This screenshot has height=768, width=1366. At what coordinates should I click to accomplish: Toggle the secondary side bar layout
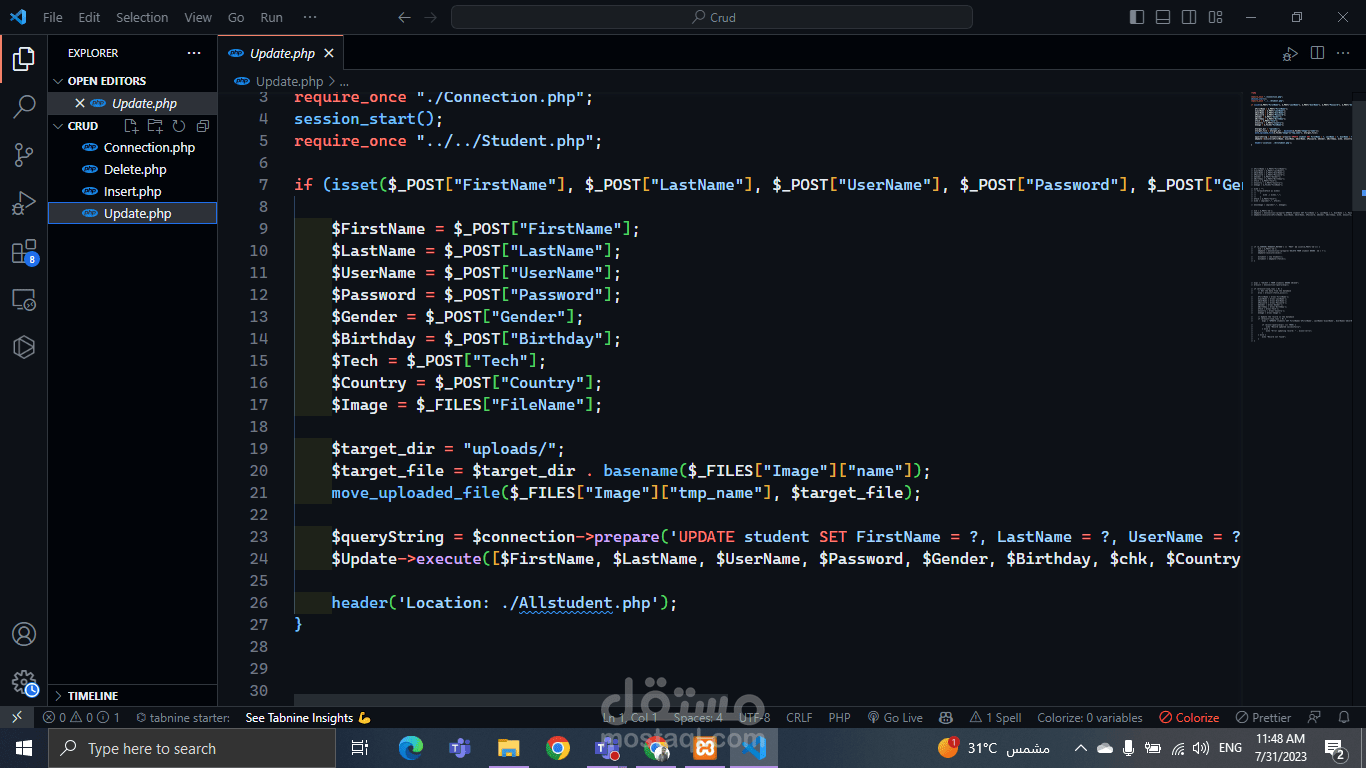click(1189, 17)
